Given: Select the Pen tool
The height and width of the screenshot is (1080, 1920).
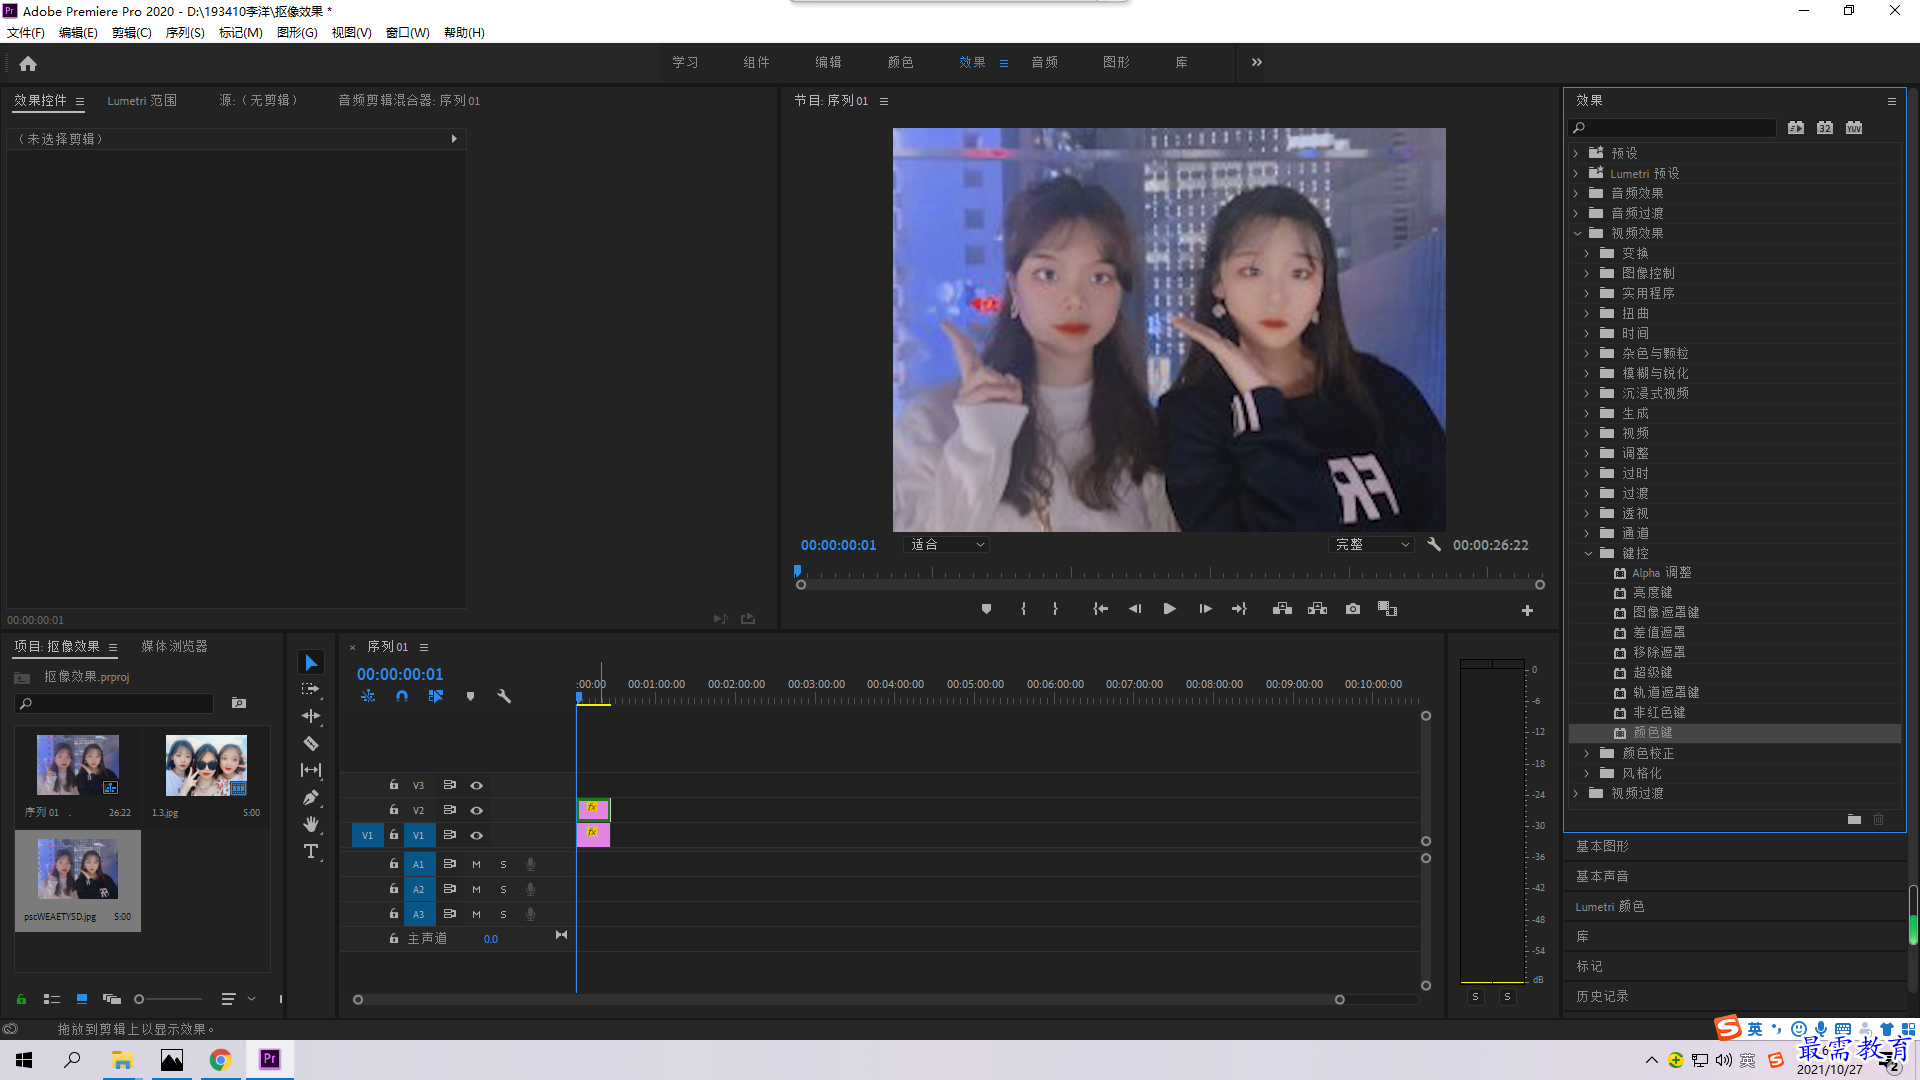Looking at the screenshot, I should pos(311,797).
